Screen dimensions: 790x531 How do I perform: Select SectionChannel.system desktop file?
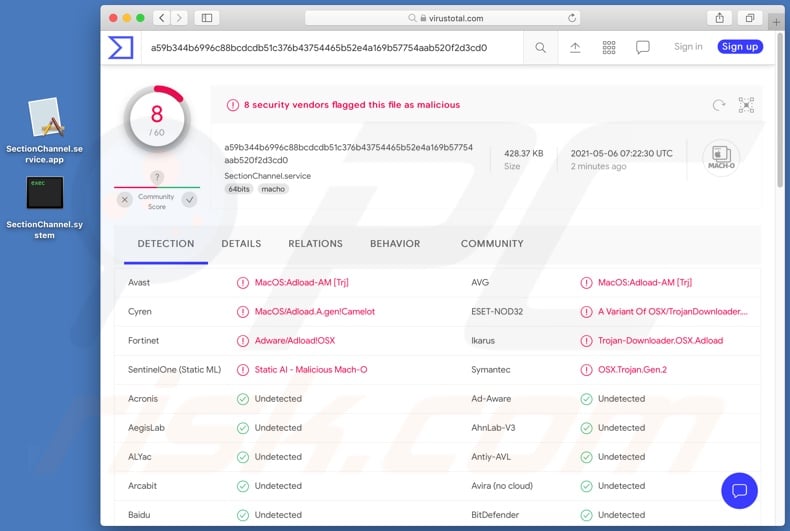(x=44, y=208)
